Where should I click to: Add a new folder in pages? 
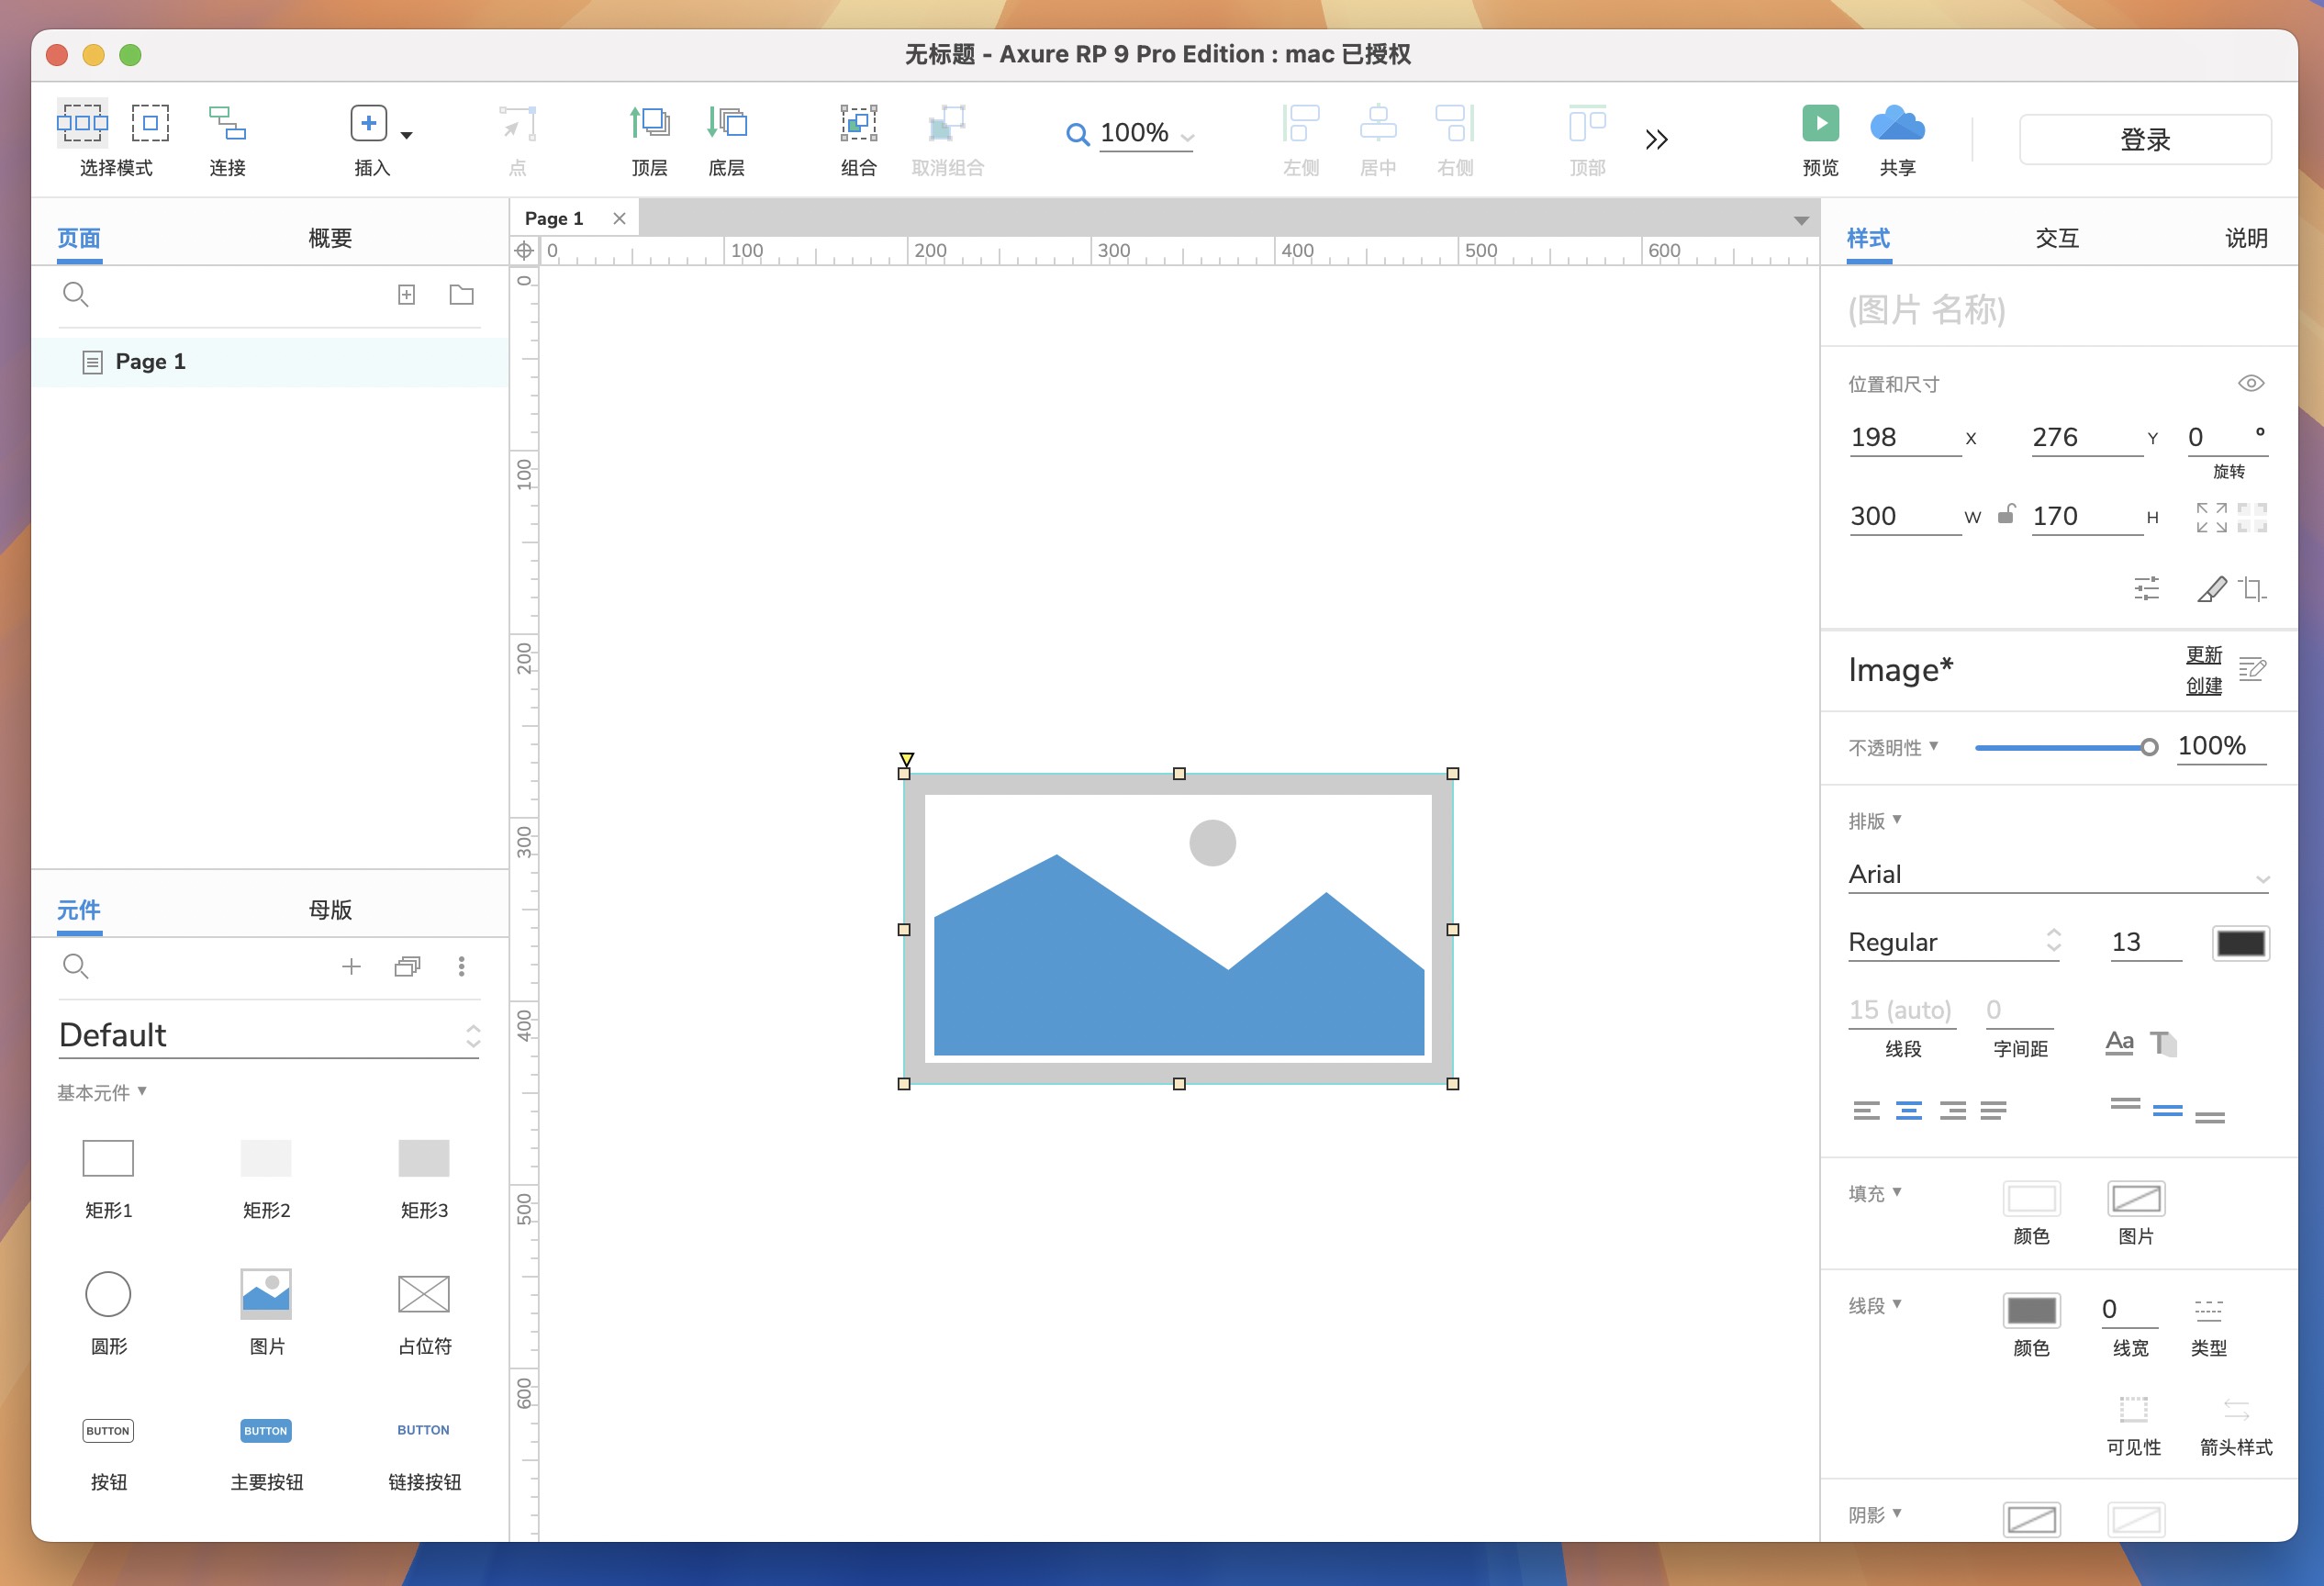click(461, 294)
